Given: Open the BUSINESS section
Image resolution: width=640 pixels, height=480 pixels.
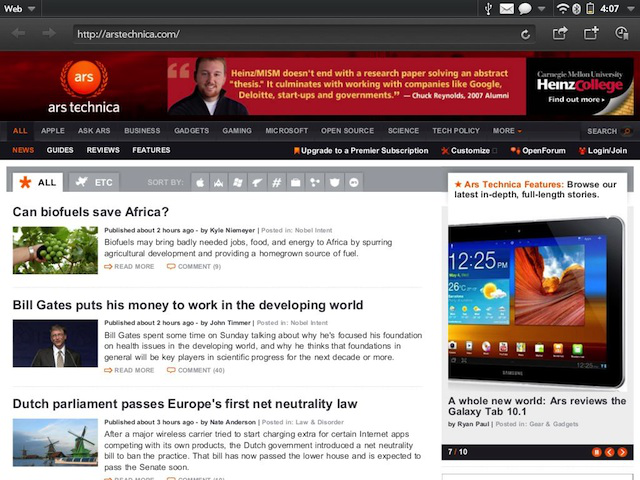Looking at the screenshot, I should [142, 131].
